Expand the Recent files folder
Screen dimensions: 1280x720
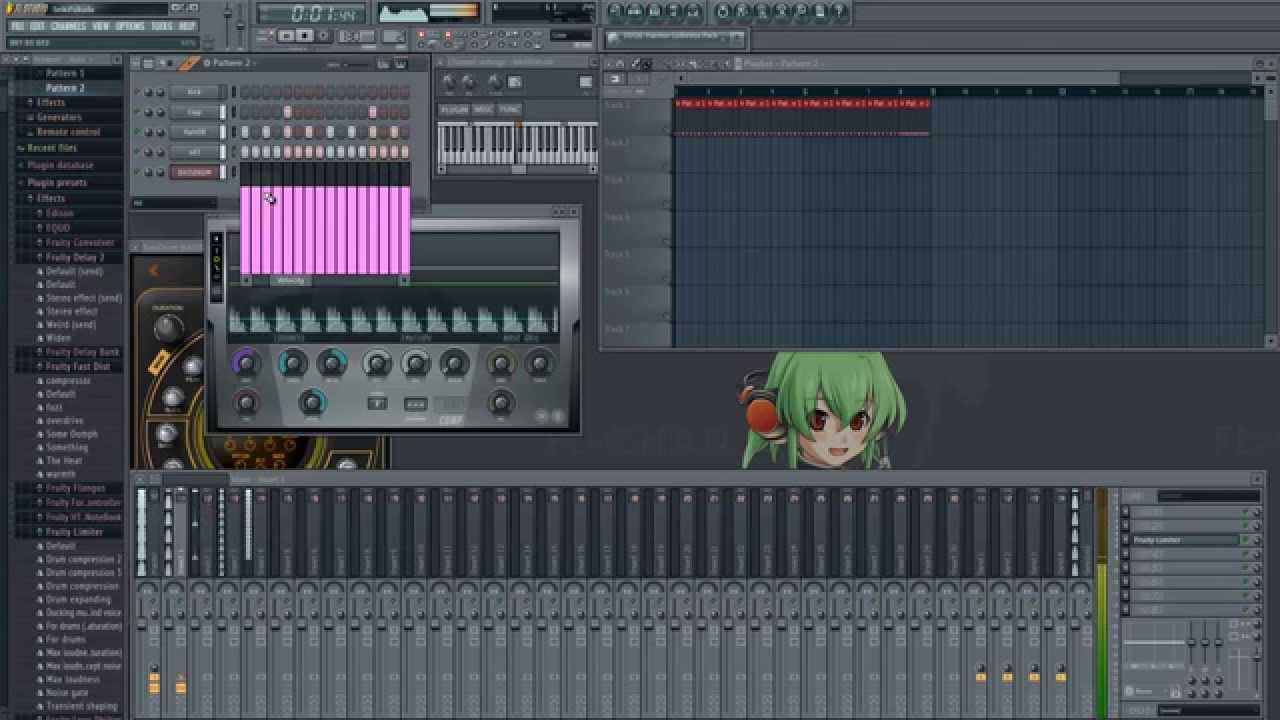pos(52,148)
